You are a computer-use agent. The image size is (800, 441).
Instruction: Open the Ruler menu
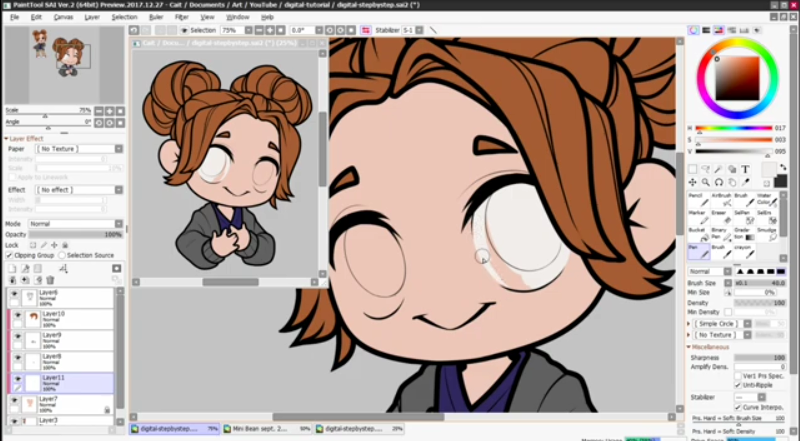[x=156, y=17]
